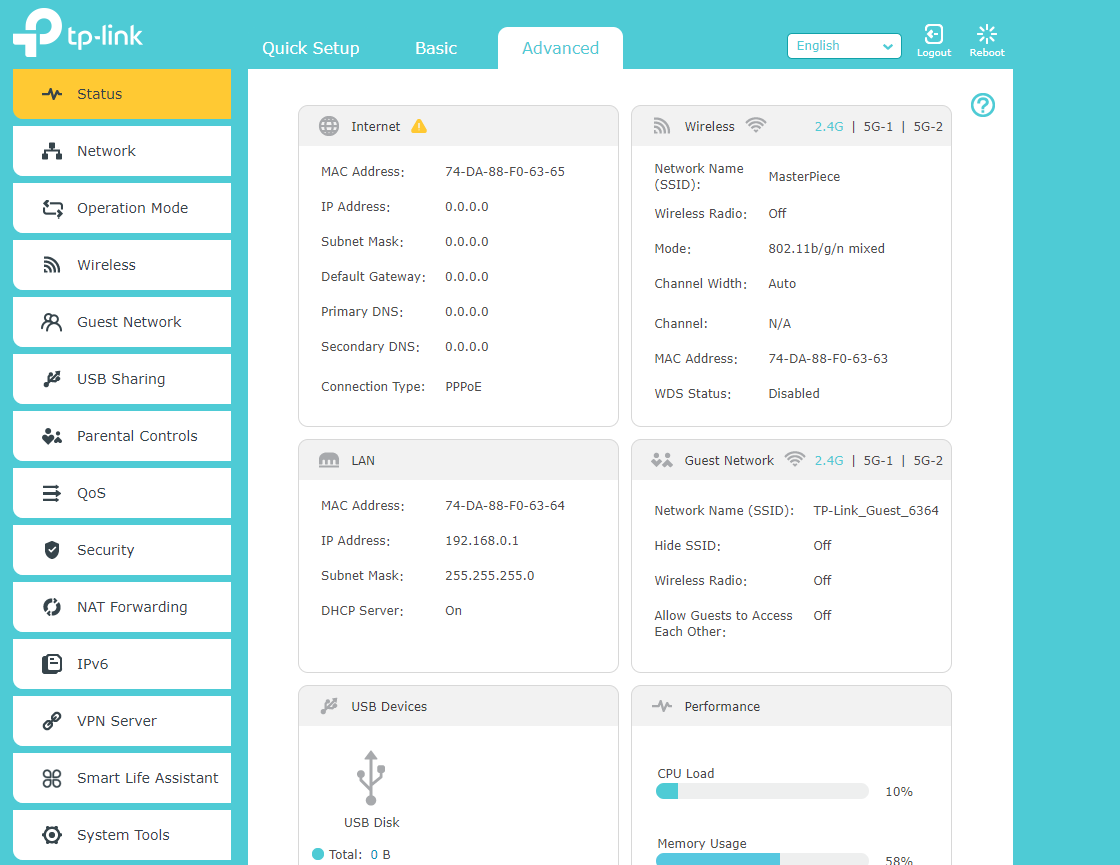Open the Operation Mode menu label

(133, 208)
